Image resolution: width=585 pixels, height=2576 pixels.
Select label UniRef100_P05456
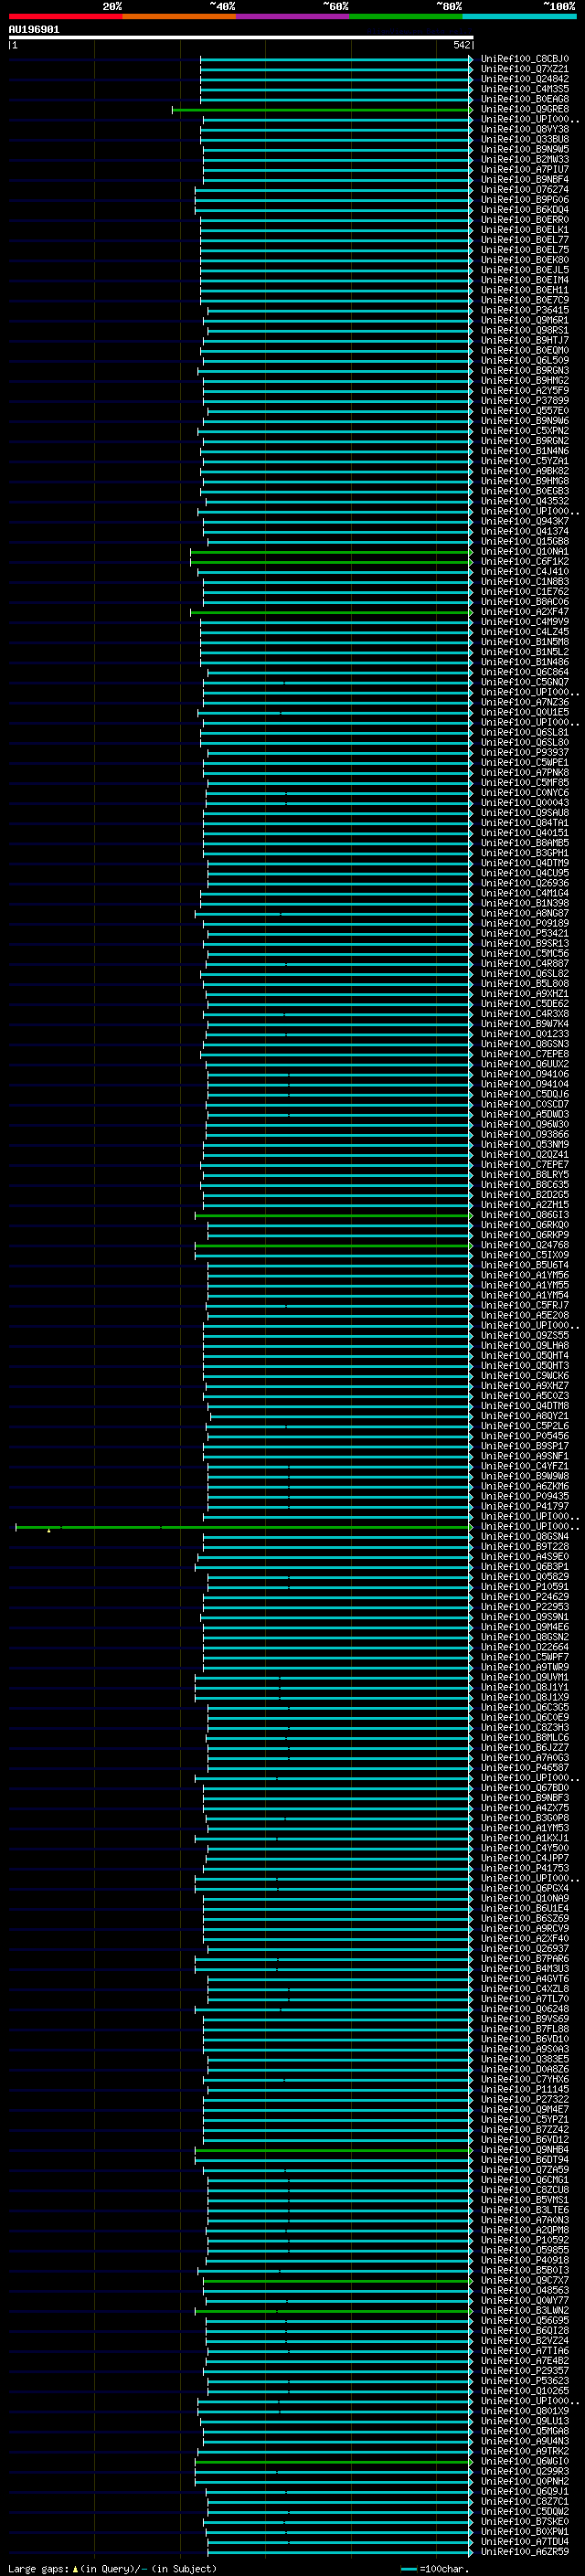click(x=524, y=1436)
